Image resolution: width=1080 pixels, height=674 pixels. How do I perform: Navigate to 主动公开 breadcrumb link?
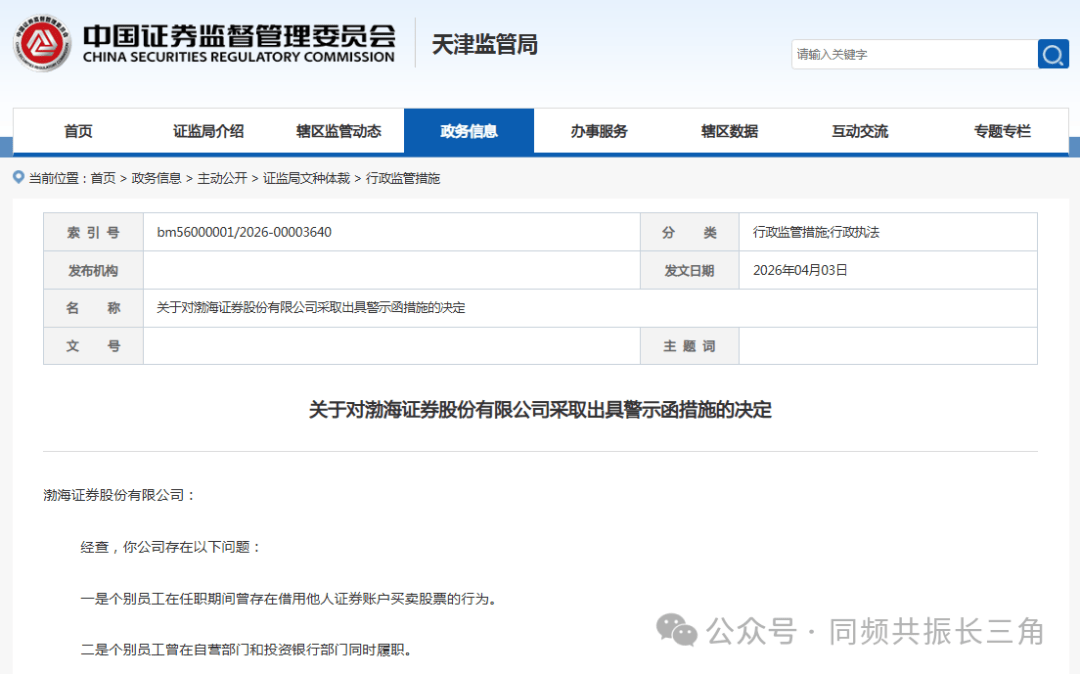[222, 178]
